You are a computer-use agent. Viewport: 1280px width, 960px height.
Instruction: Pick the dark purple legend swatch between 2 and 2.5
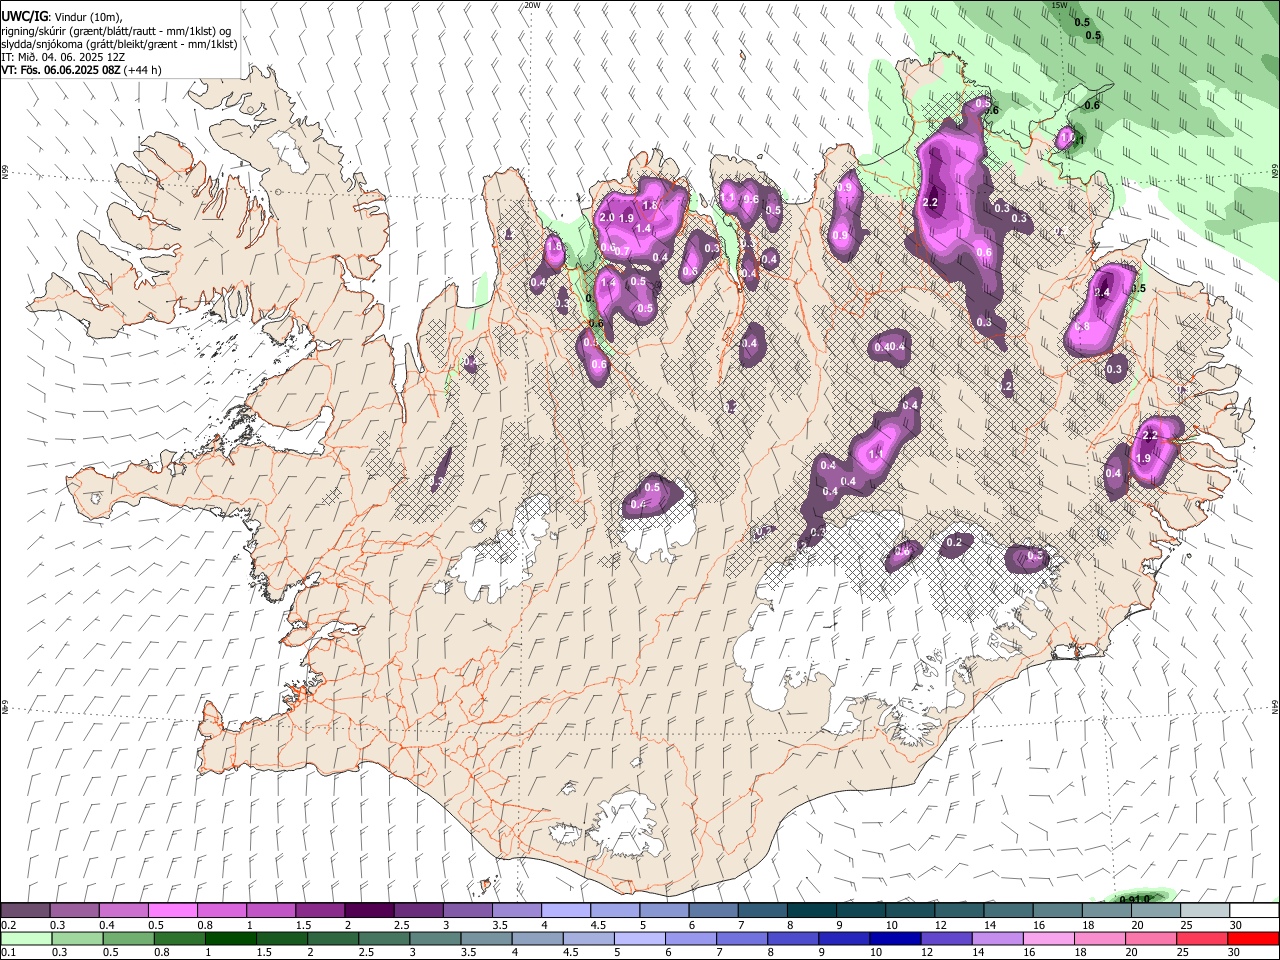(x=369, y=911)
